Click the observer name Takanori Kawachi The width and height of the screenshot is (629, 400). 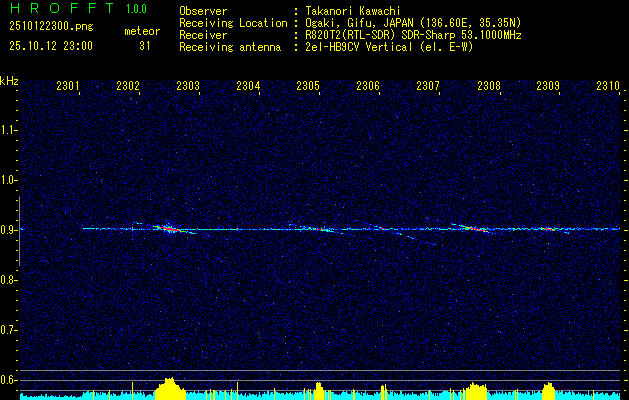click(x=353, y=11)
